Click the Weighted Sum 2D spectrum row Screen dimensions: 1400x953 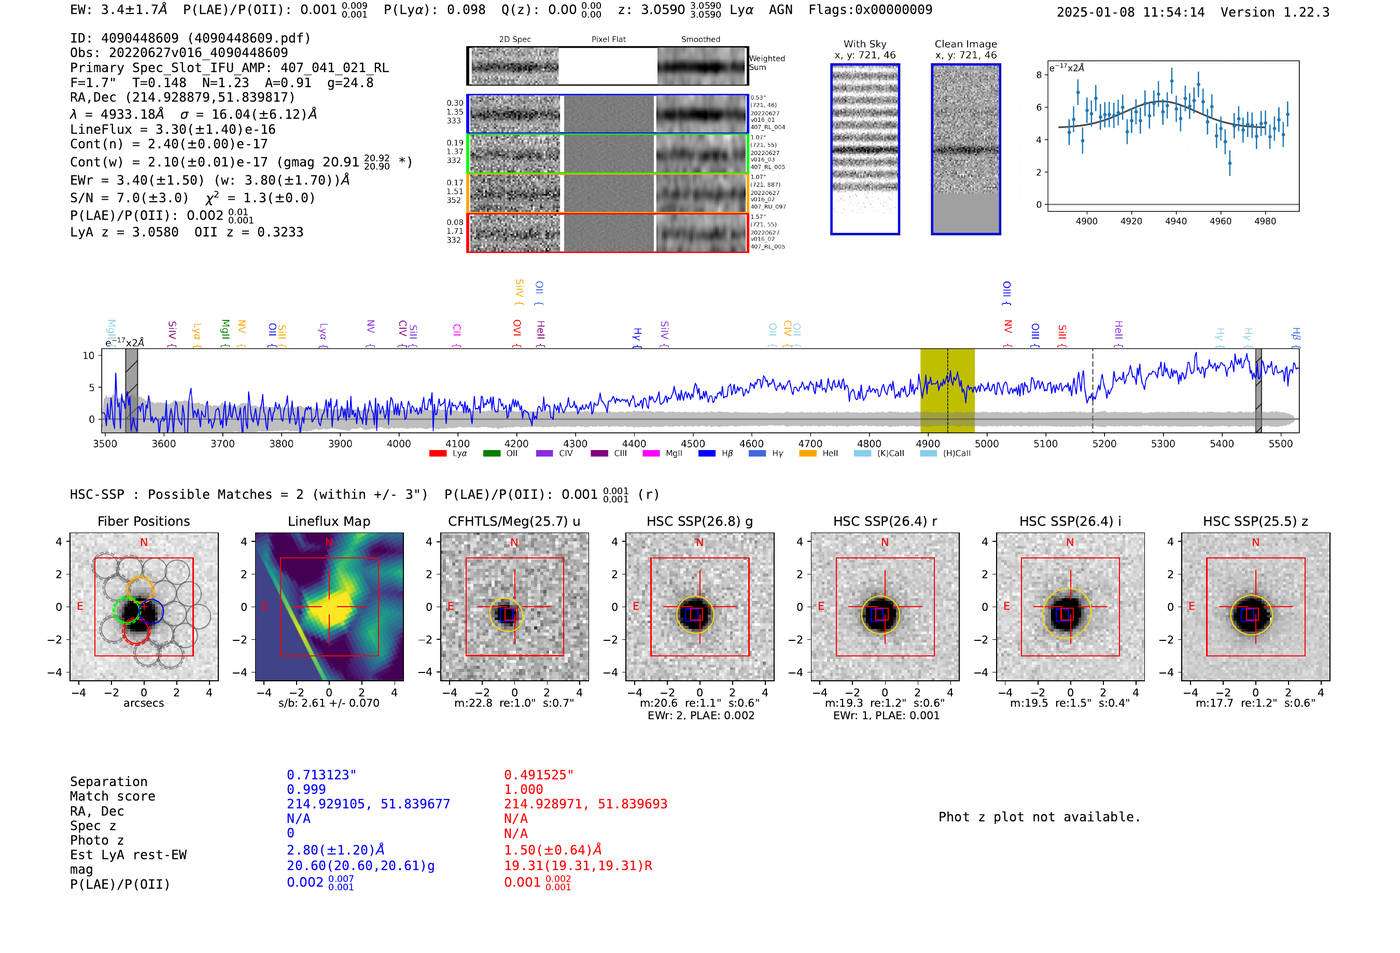coord(608,66)
